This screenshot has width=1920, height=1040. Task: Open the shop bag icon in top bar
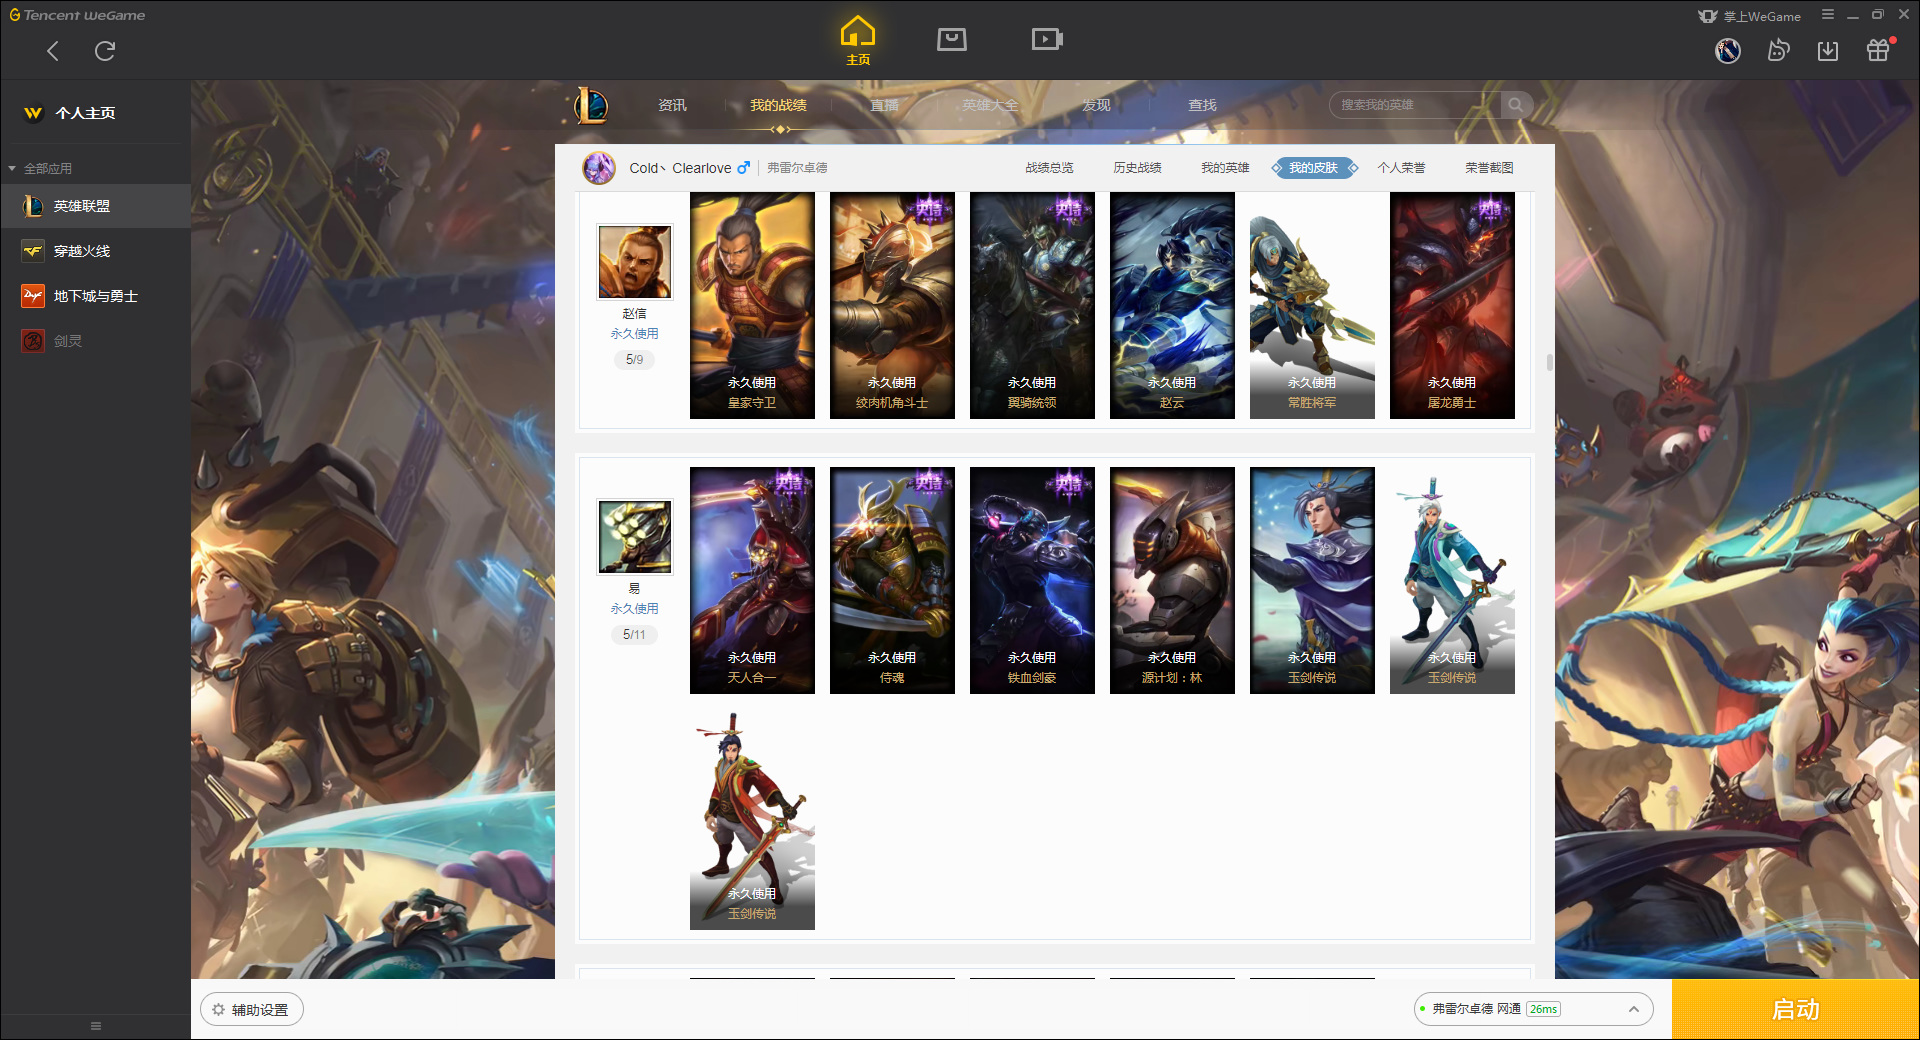click(952, 39)
